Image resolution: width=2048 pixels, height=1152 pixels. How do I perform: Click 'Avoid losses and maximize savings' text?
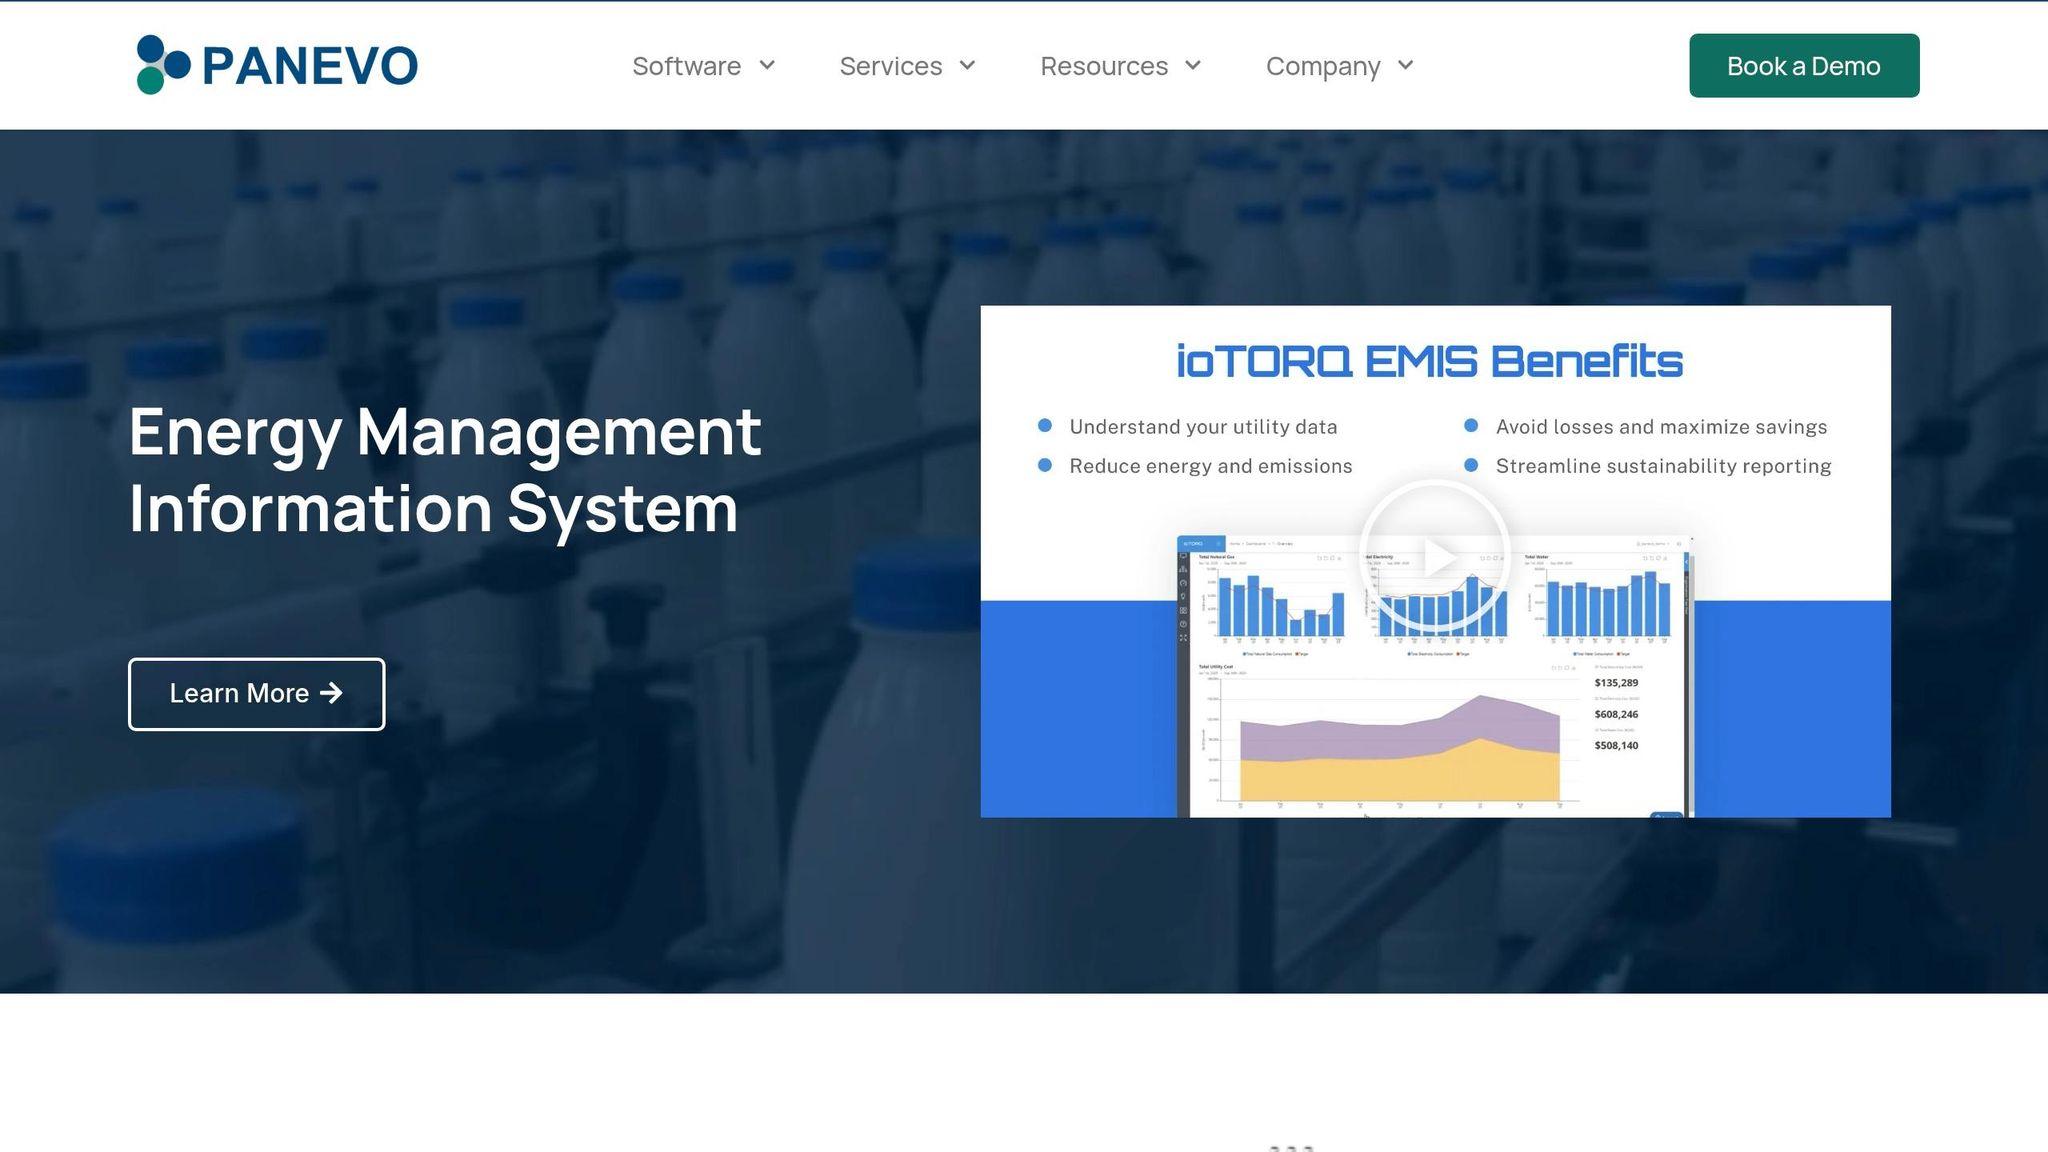[x=1661, y=427]
